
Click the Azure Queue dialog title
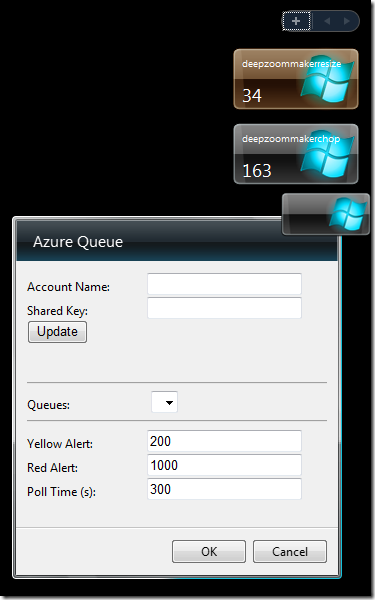click(x=78, y=242)
